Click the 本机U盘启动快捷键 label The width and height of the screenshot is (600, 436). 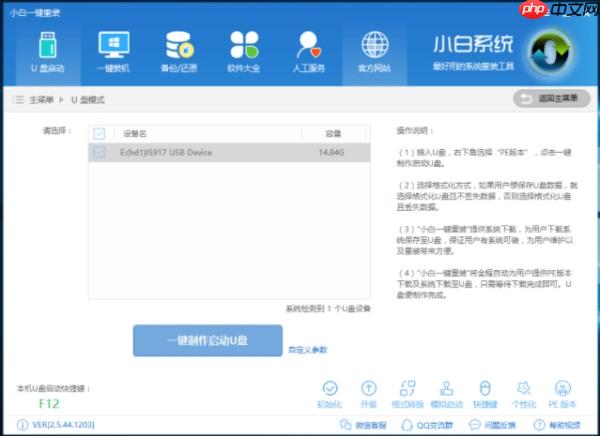[x=53, y=389]
